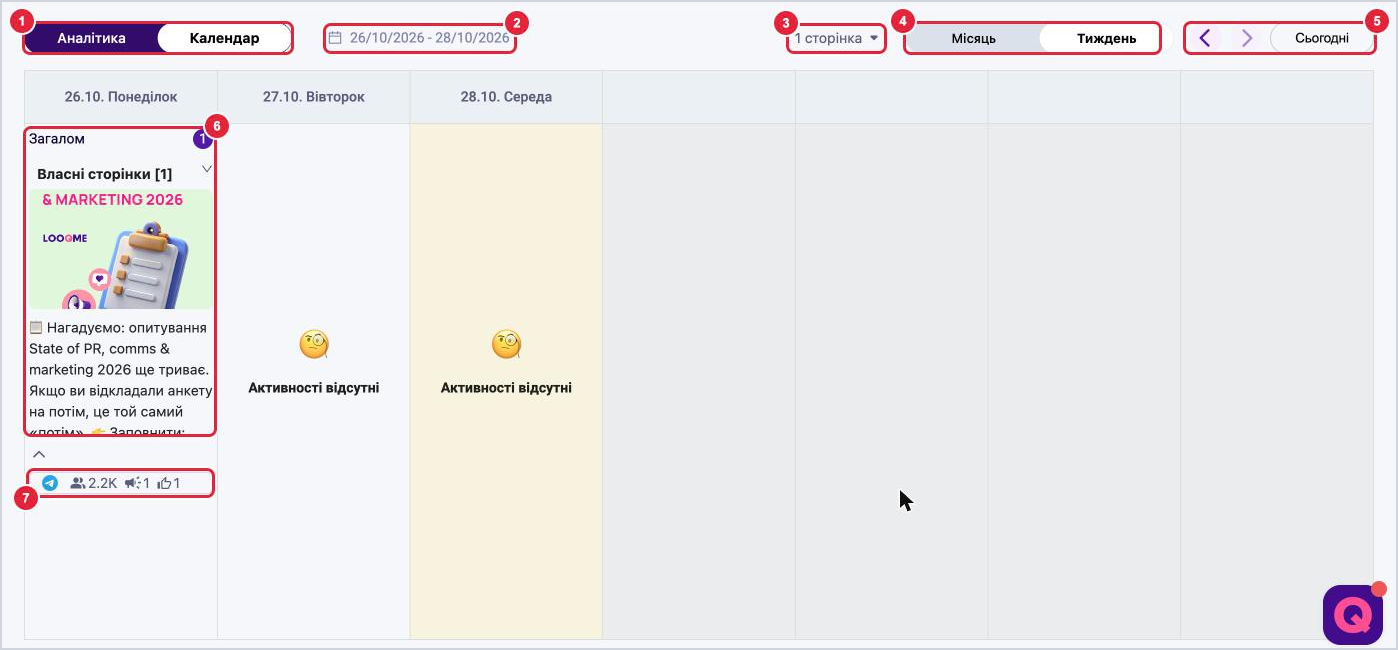Click the megaphone posts icon

click(x=133, y=483)
